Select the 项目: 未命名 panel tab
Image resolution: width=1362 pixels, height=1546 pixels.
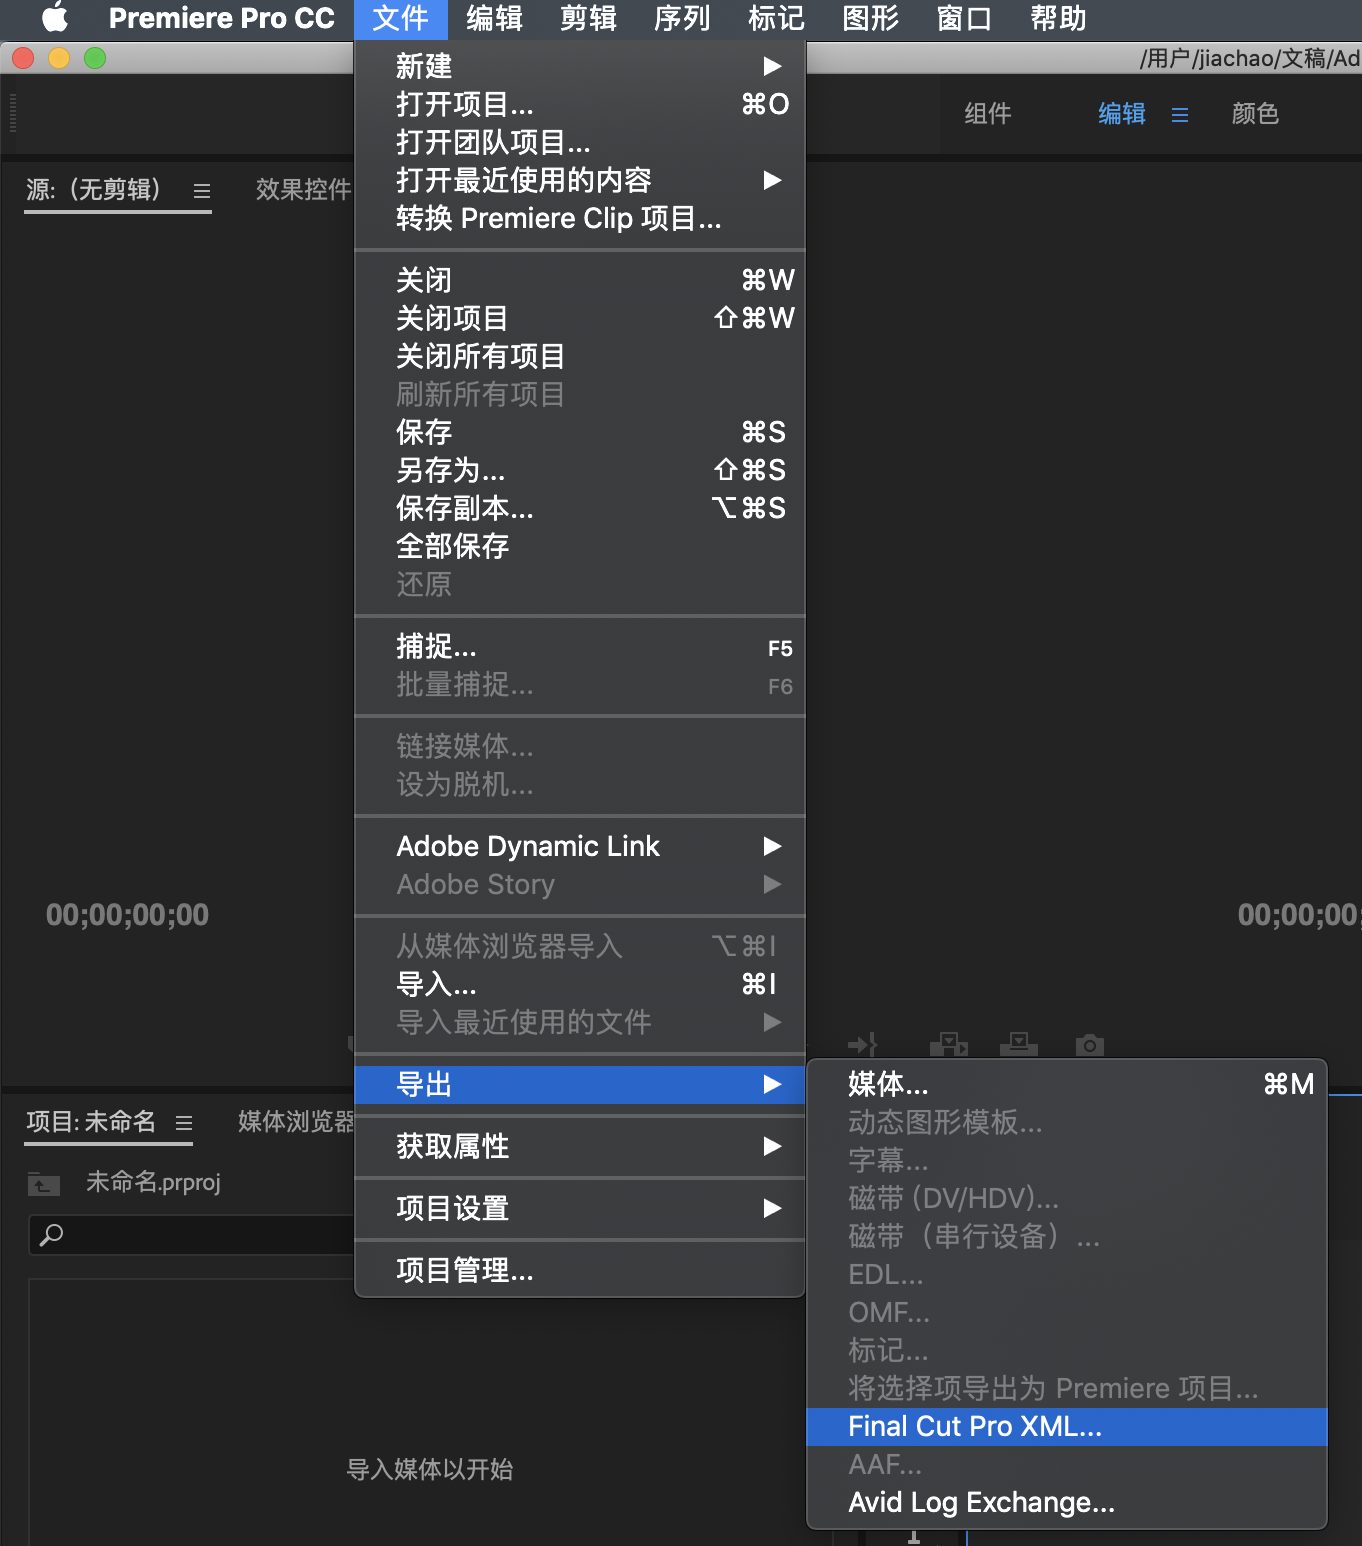coord(91,1122)
